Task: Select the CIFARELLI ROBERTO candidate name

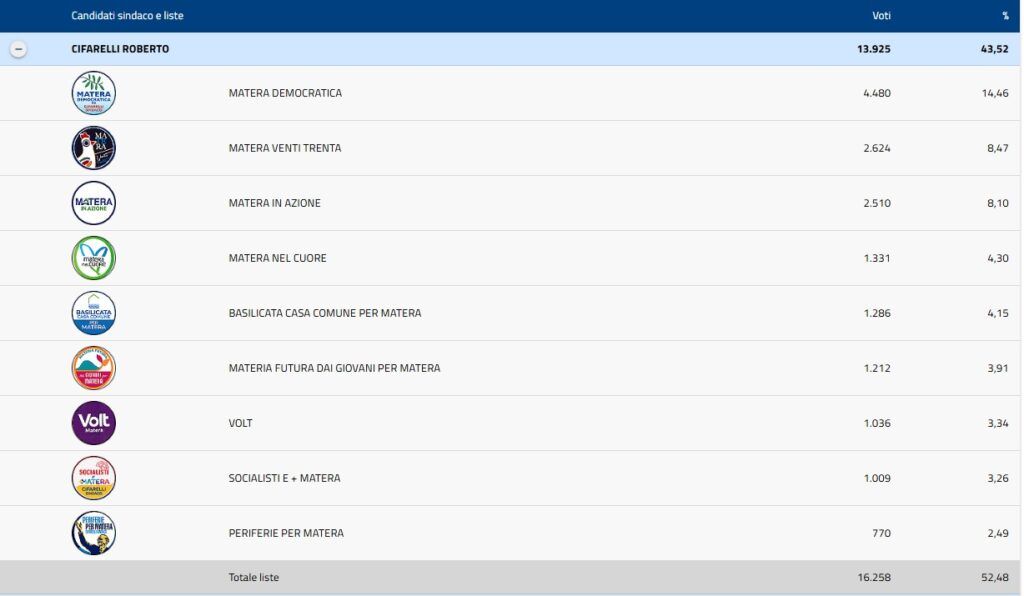Action: pos(120,49)
